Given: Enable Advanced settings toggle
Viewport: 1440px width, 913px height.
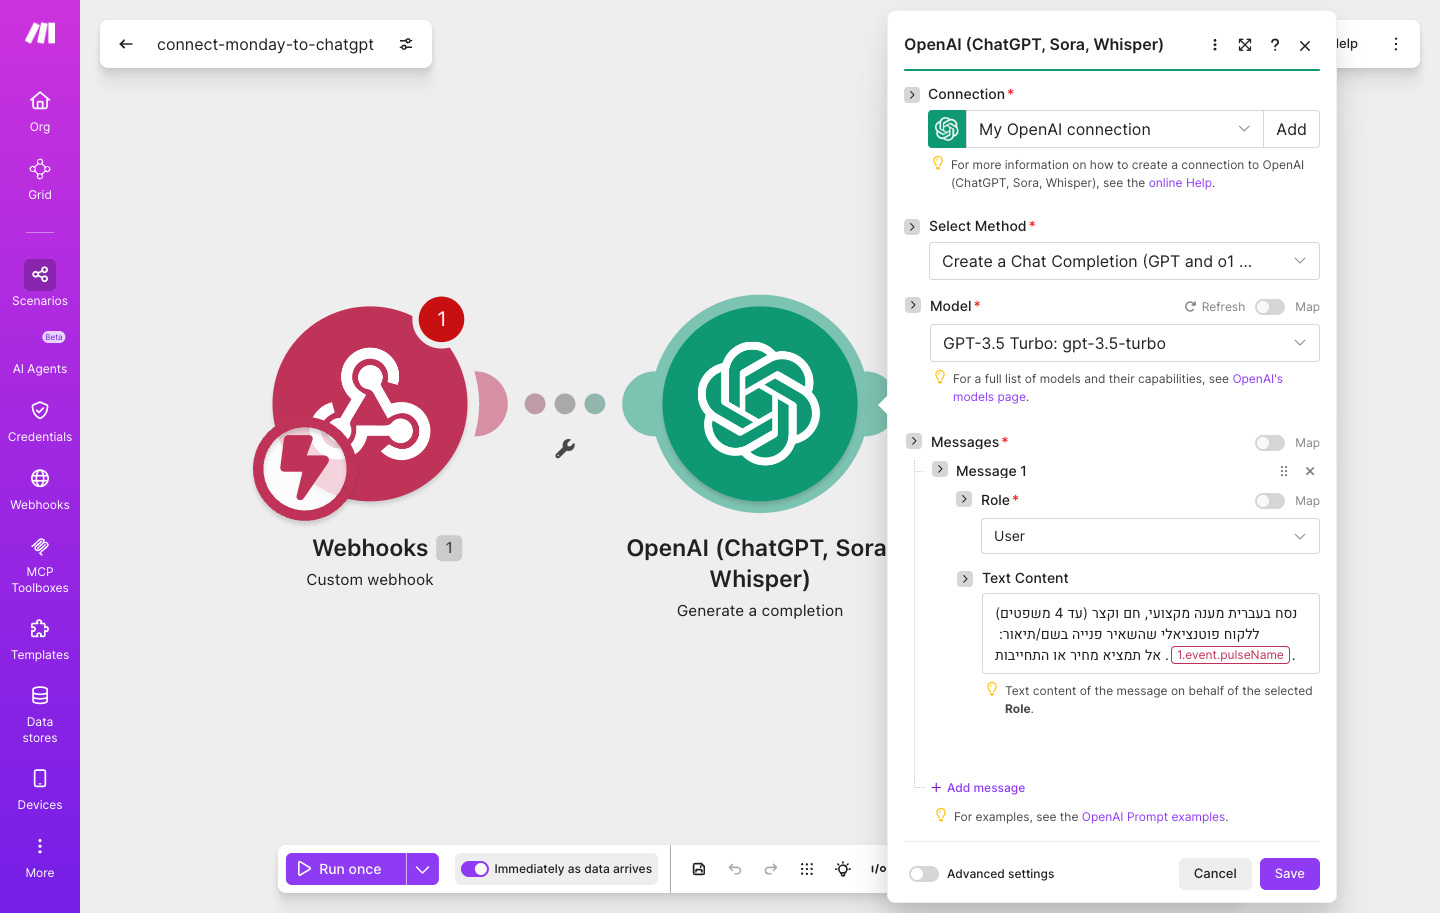Looking at the screenshot, I should [x=924, y=874].
